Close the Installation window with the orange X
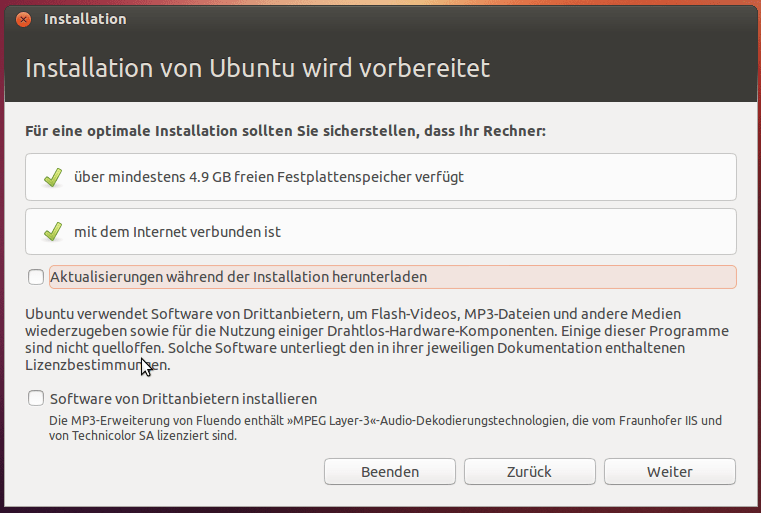The height and width of the screenshot is (513, 761). coord(23,19)
